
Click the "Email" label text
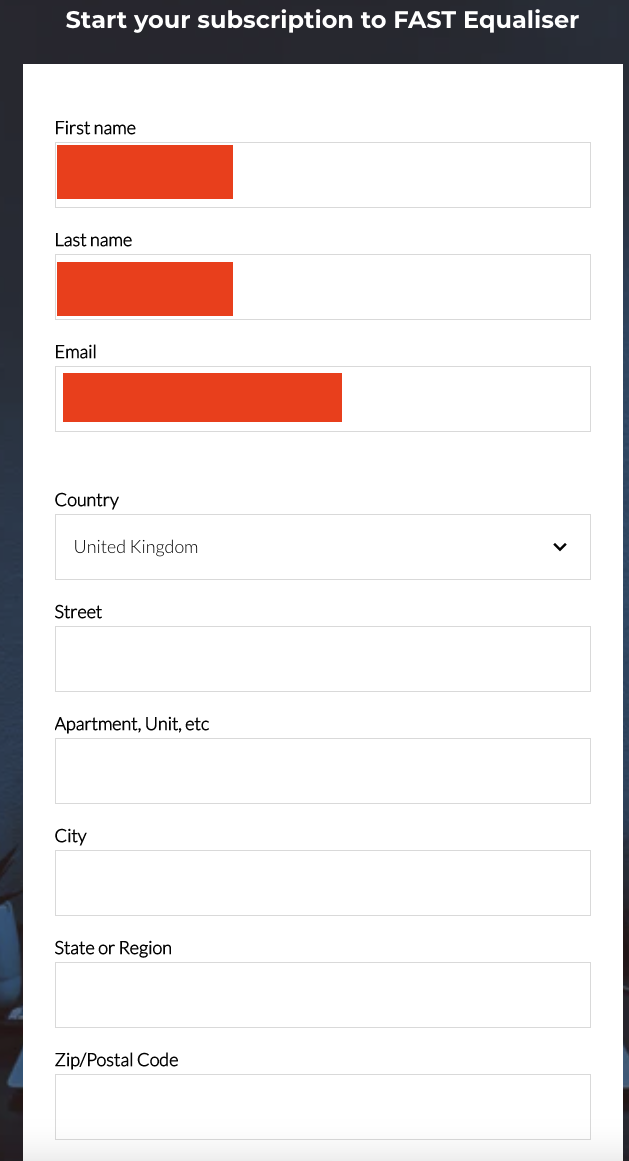75,352
